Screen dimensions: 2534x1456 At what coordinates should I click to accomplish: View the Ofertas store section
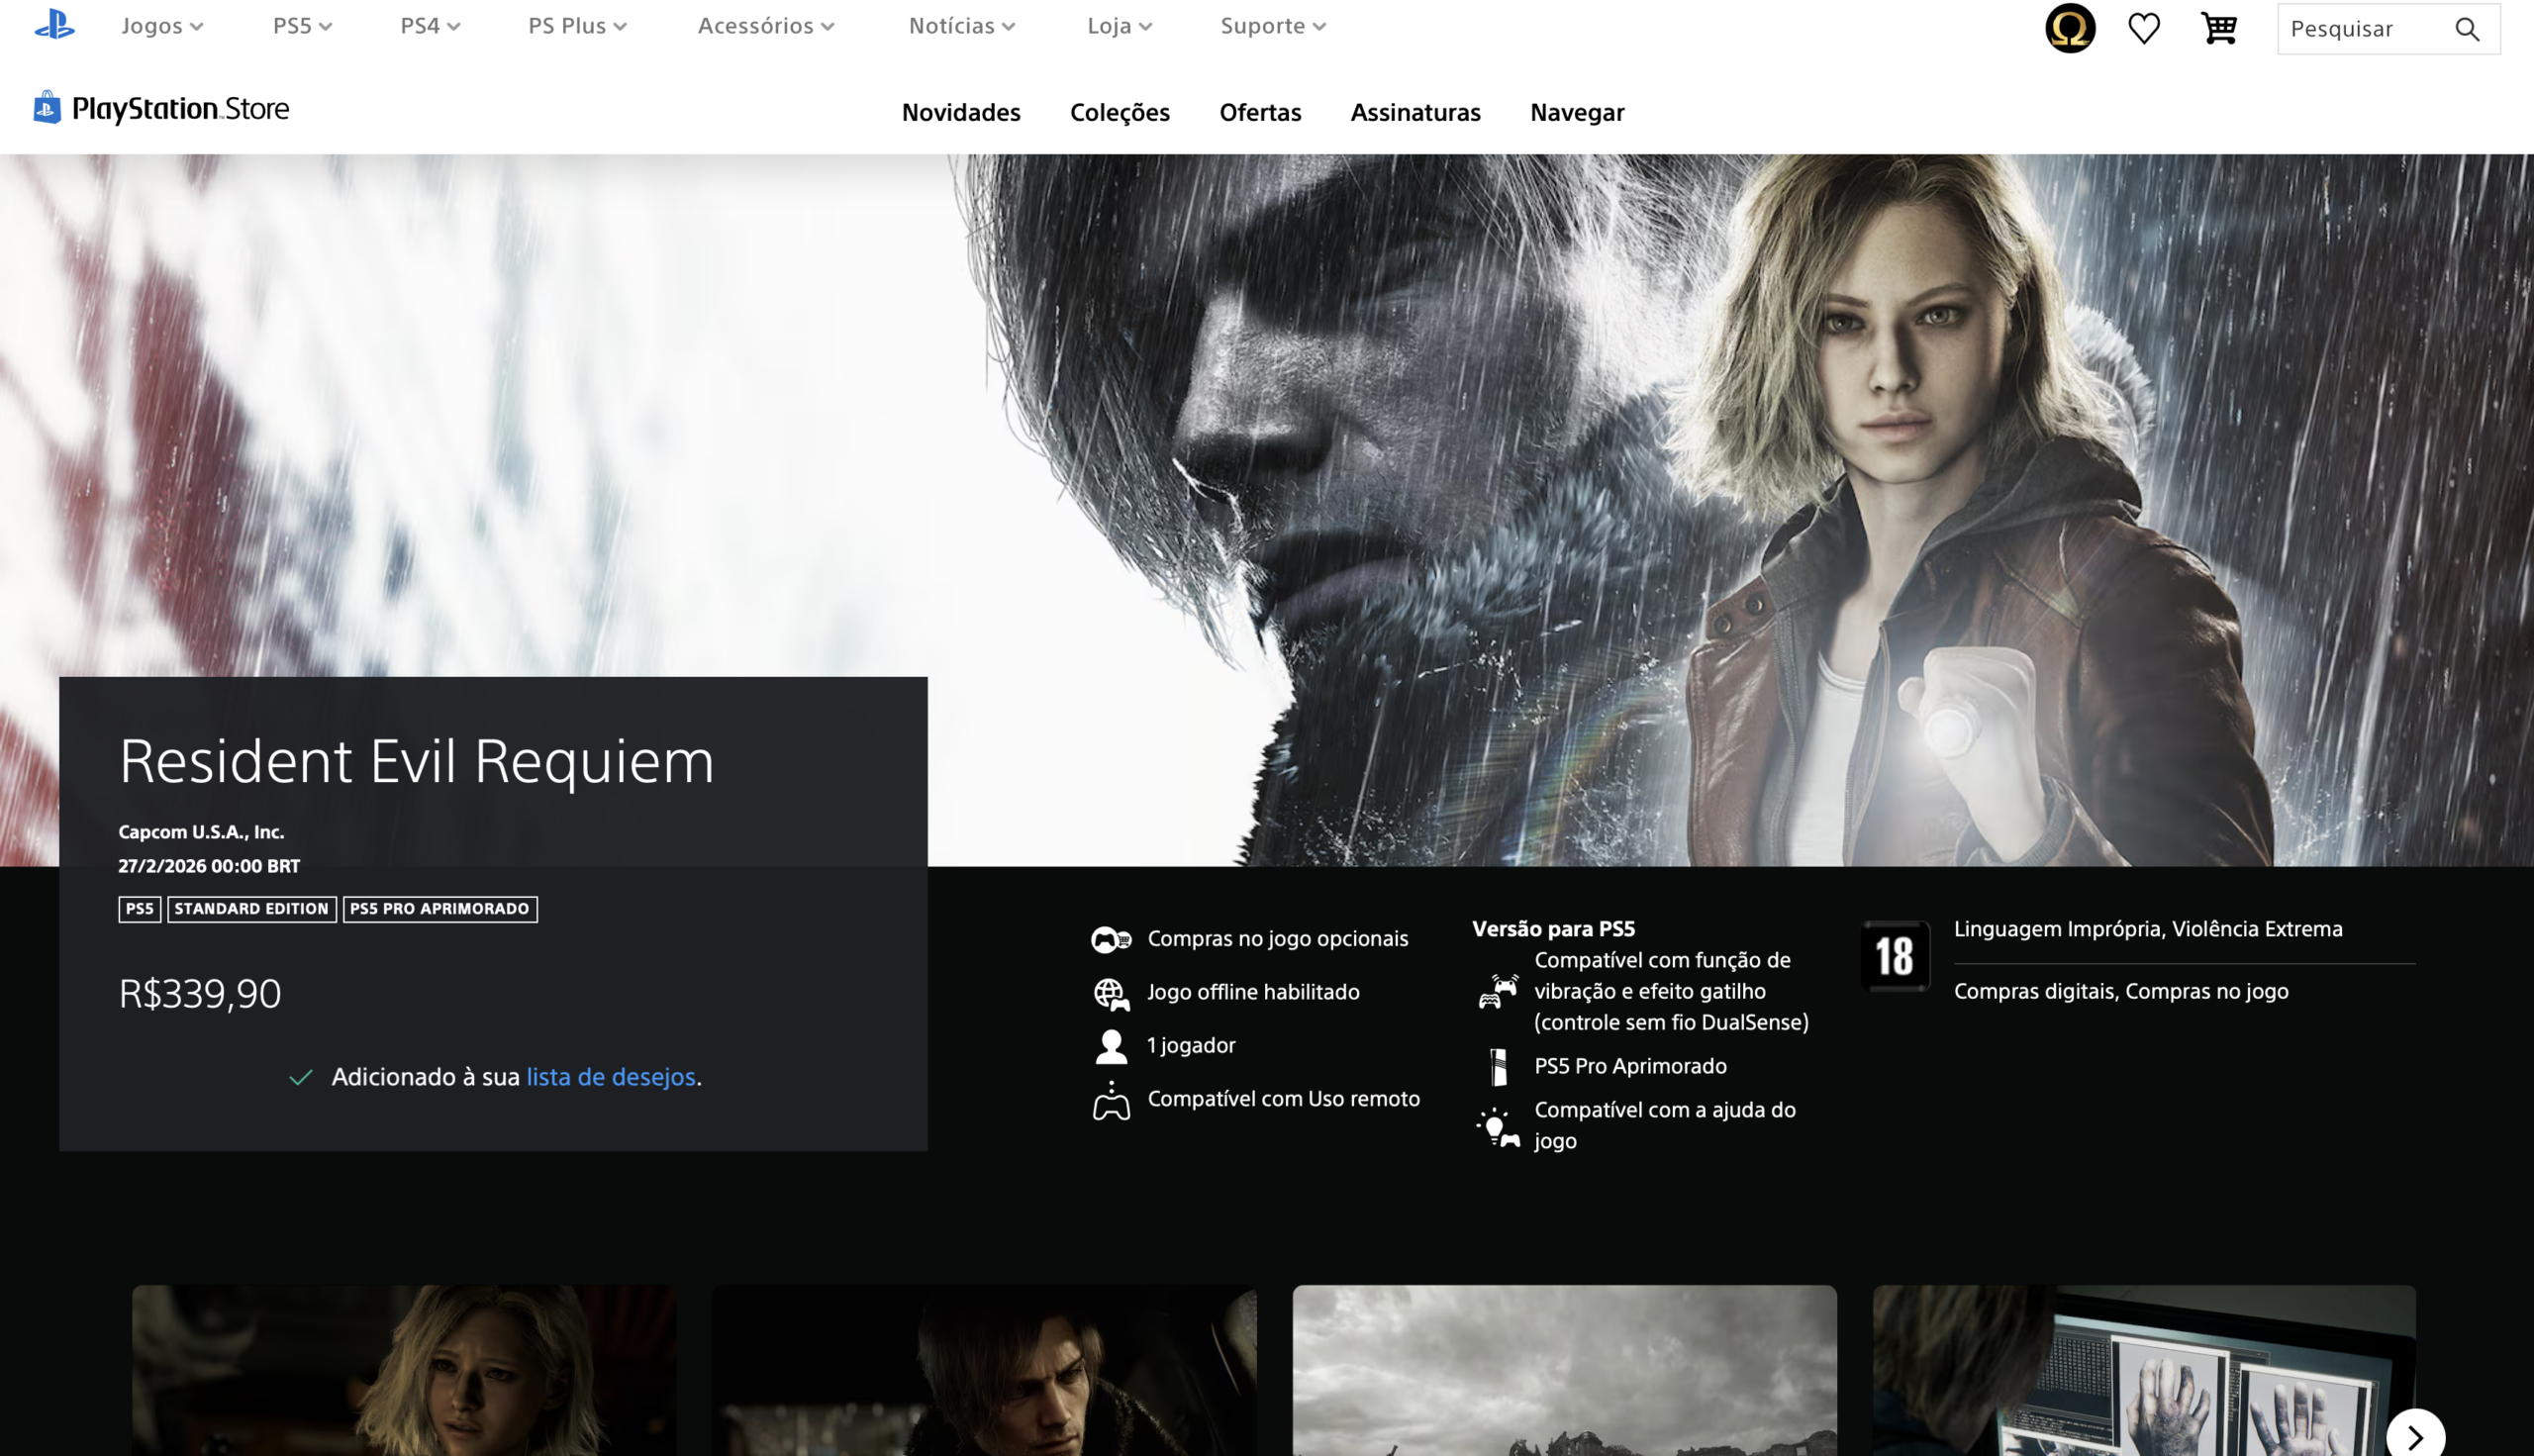point(1260,113)
